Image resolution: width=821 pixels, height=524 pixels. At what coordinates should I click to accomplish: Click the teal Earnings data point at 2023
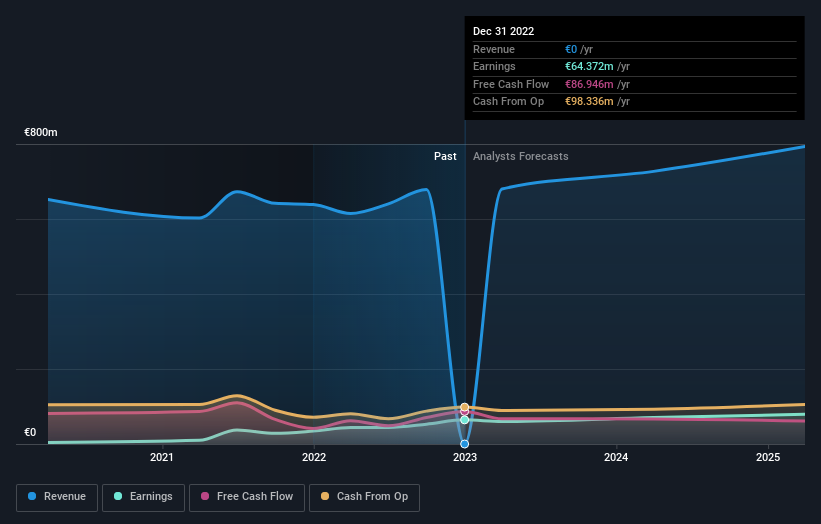pyautogui.click(x=464, y=420)
